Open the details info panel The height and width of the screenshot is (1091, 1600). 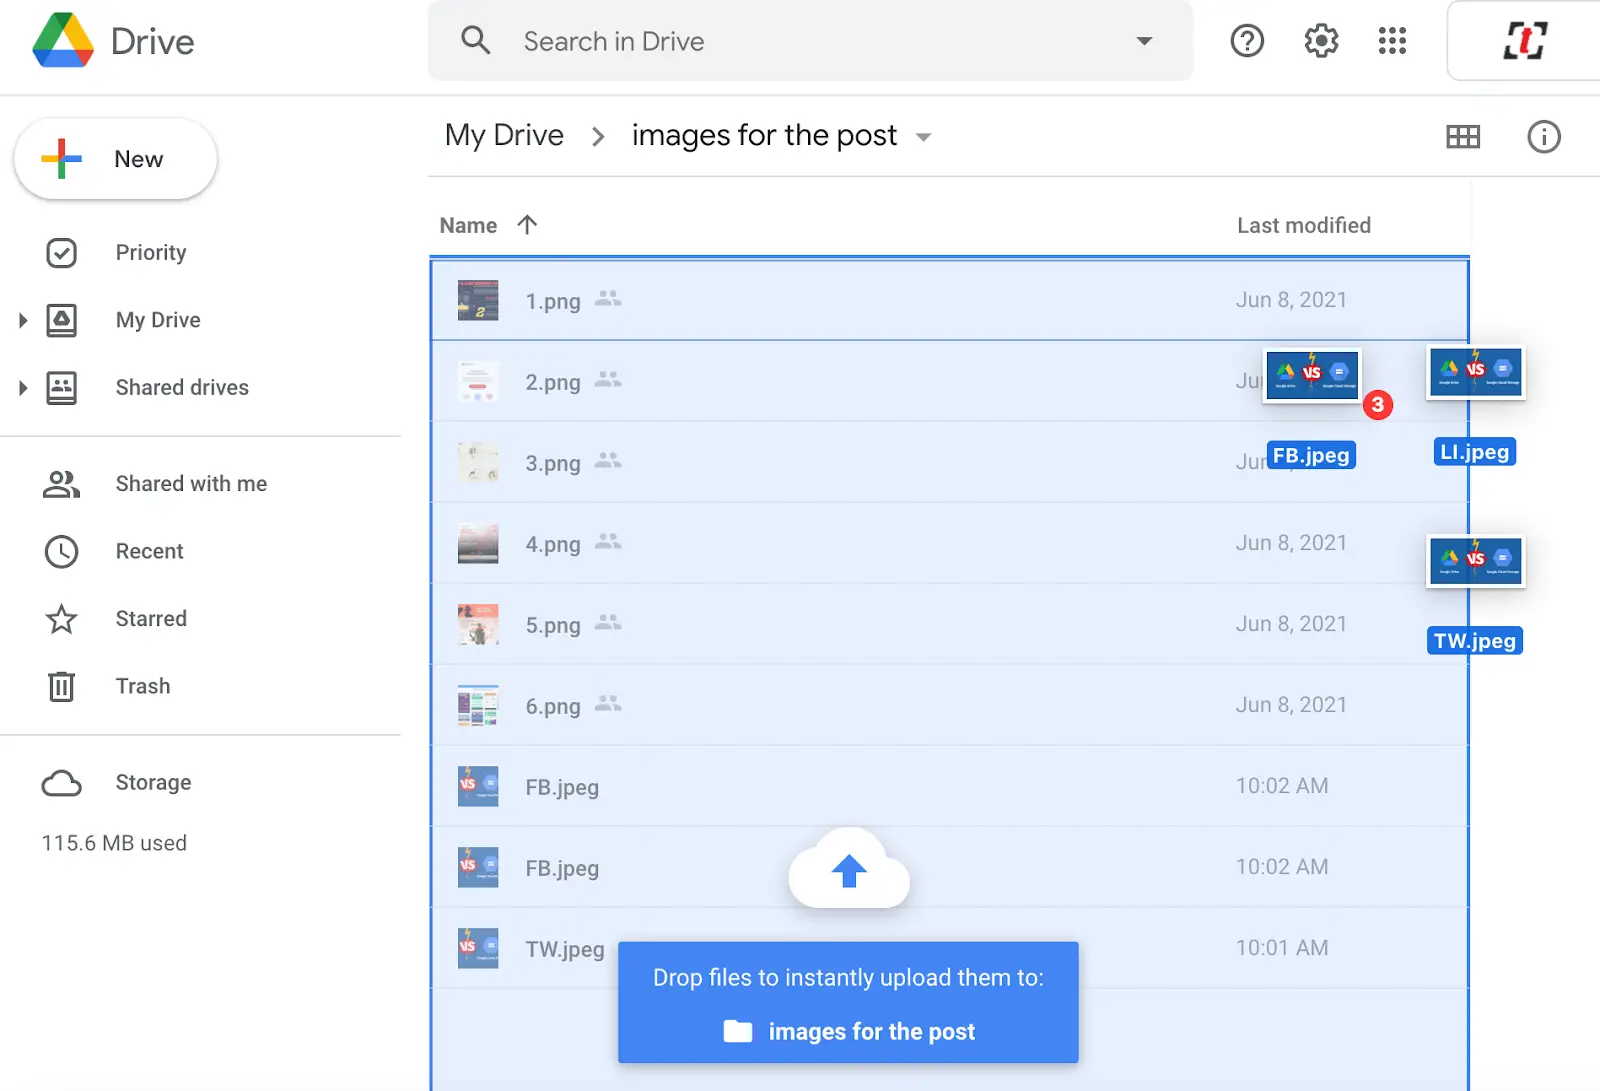(x=1543, y=137)
